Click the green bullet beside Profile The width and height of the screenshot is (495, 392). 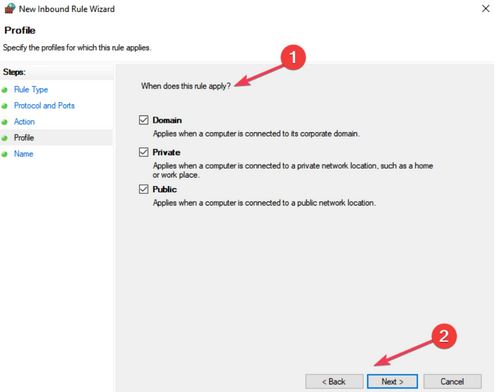pyautogui.click(x=4, y=138)
